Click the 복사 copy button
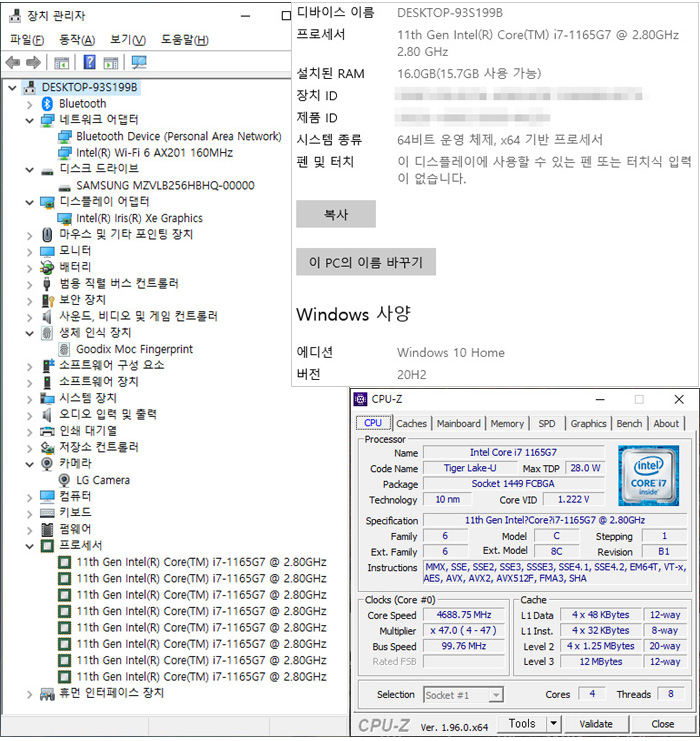This screenshot has width=700, height=741. pos(336,214)
